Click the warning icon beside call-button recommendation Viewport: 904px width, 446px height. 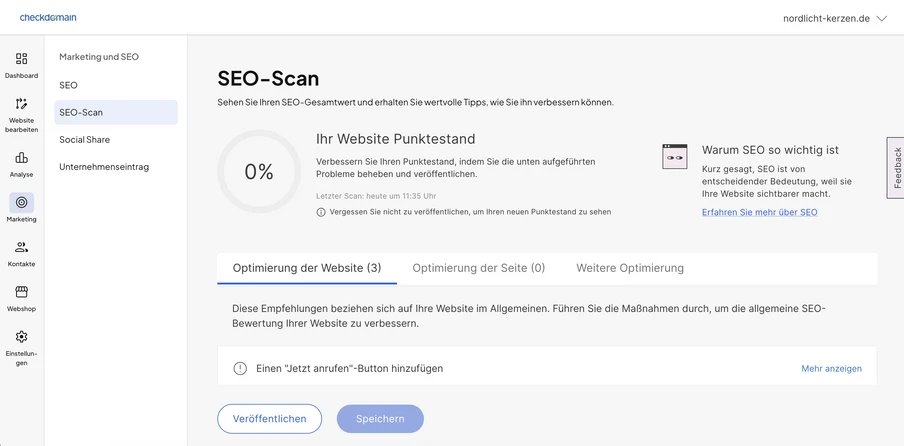[240, 368]
